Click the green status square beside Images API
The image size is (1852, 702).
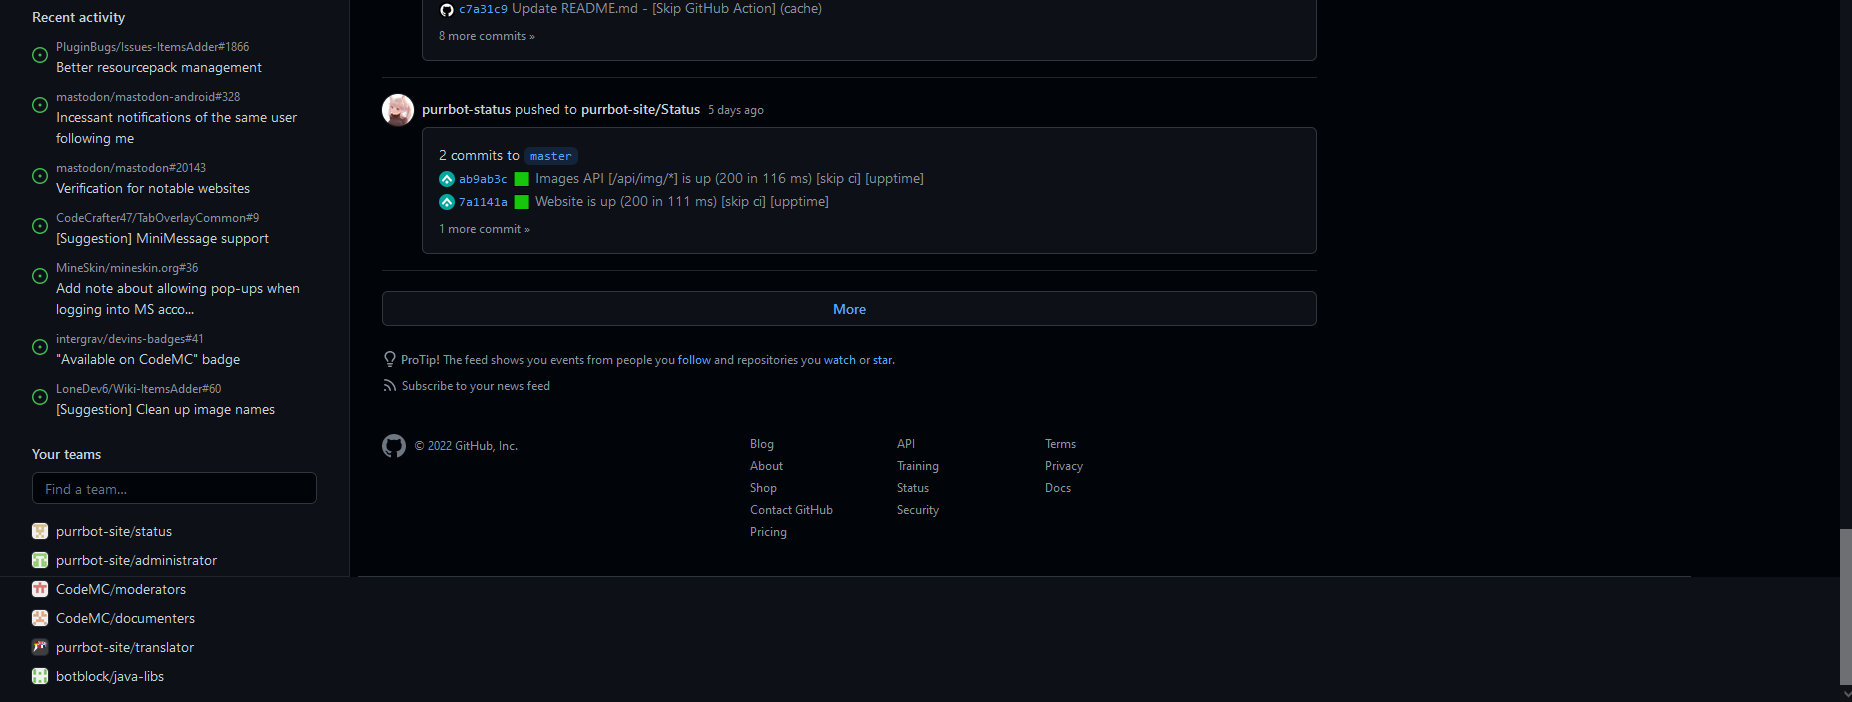pyautogui.click(x=521, y=179)
